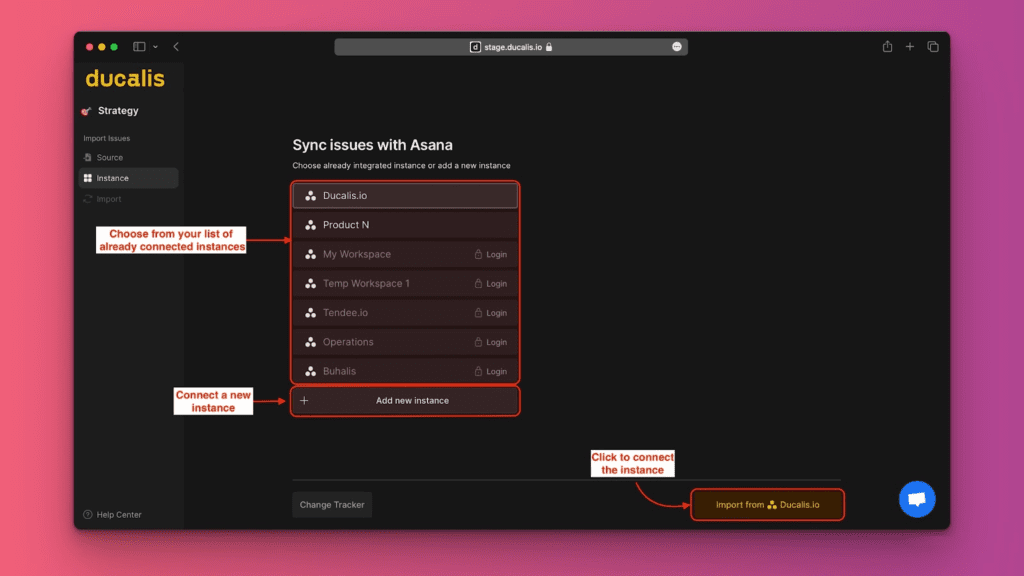Open the Help Center link
1024x576 pixels.
click(x=118, y=515)
